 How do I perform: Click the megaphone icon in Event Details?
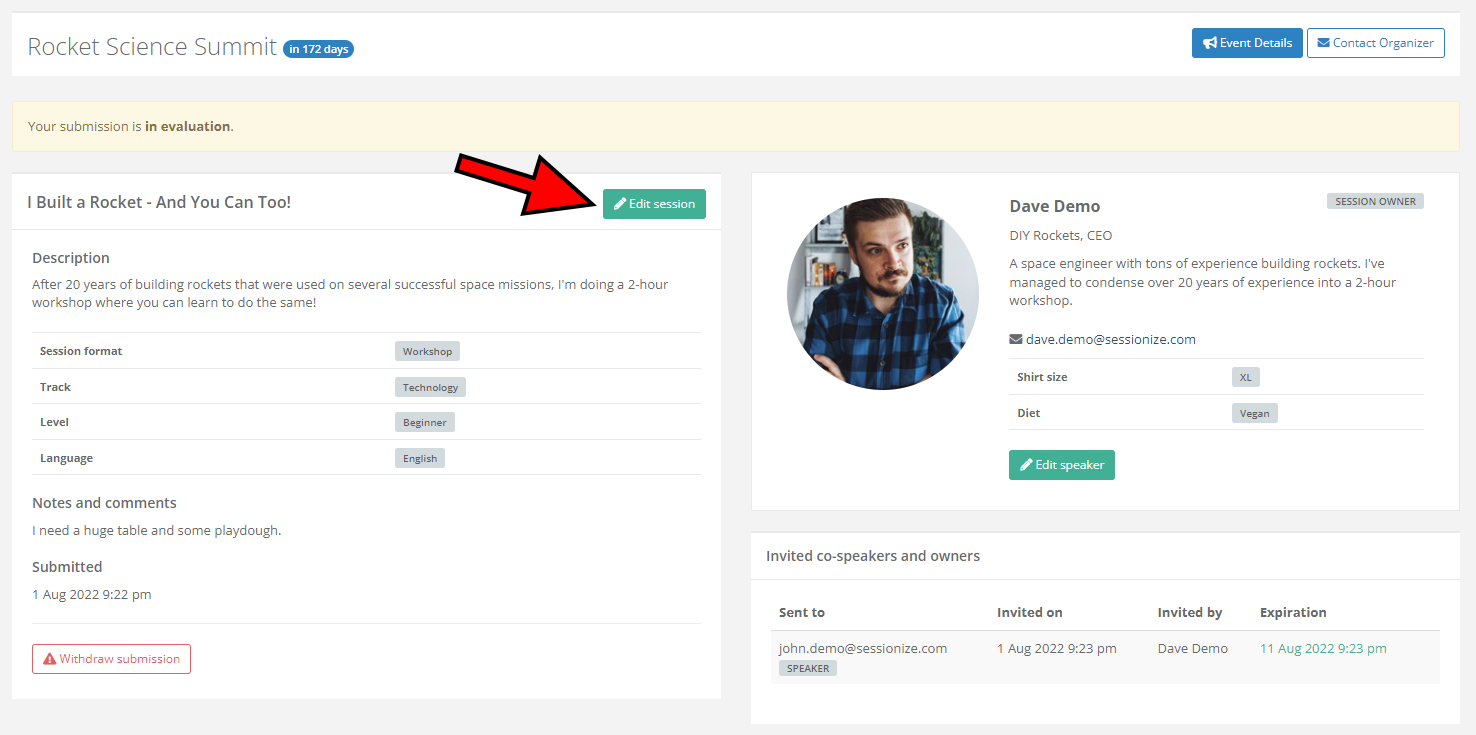(1209, 43)
